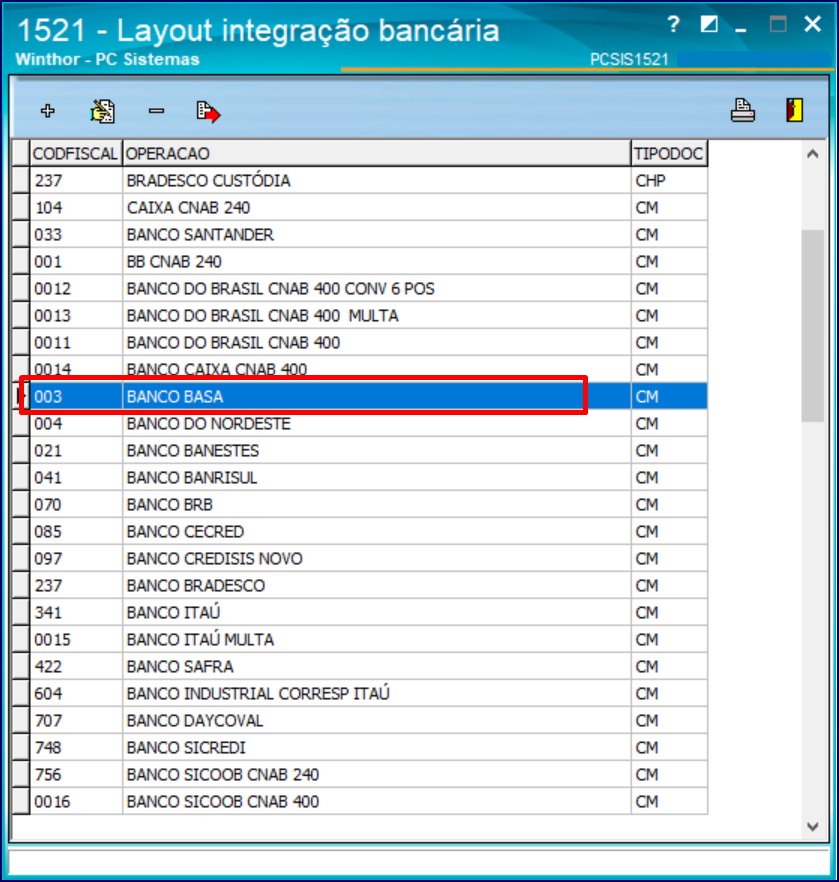The image size is (839, 882).
Task: Click the export layout icon with red arrow
Action: click(209, 111)
